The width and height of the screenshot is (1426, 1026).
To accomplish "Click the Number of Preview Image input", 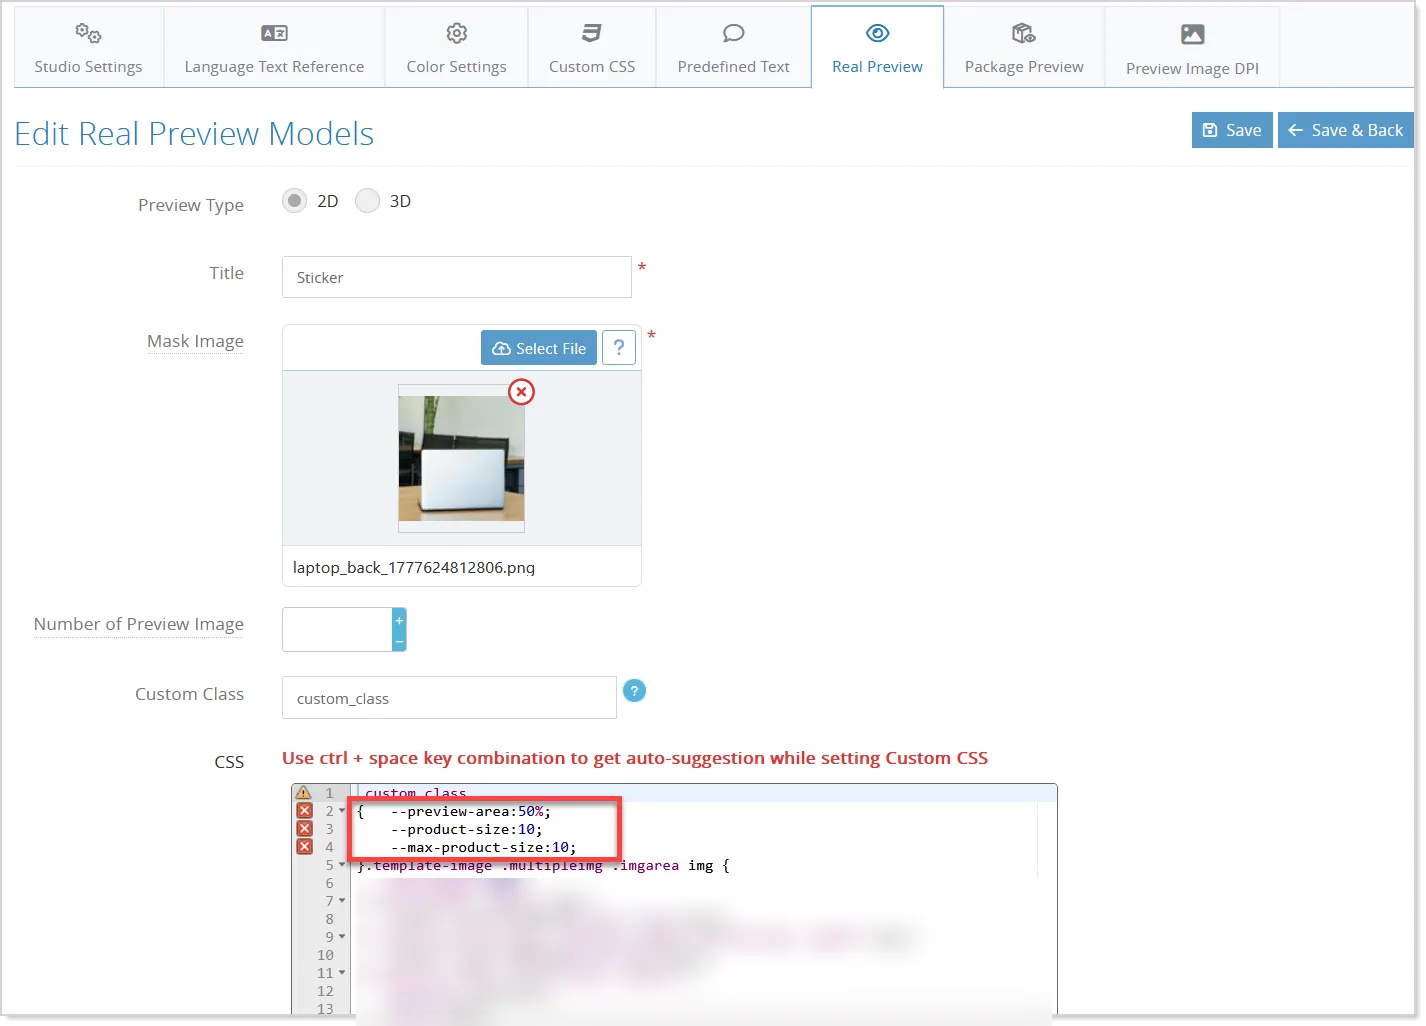I will coord(337,630).
